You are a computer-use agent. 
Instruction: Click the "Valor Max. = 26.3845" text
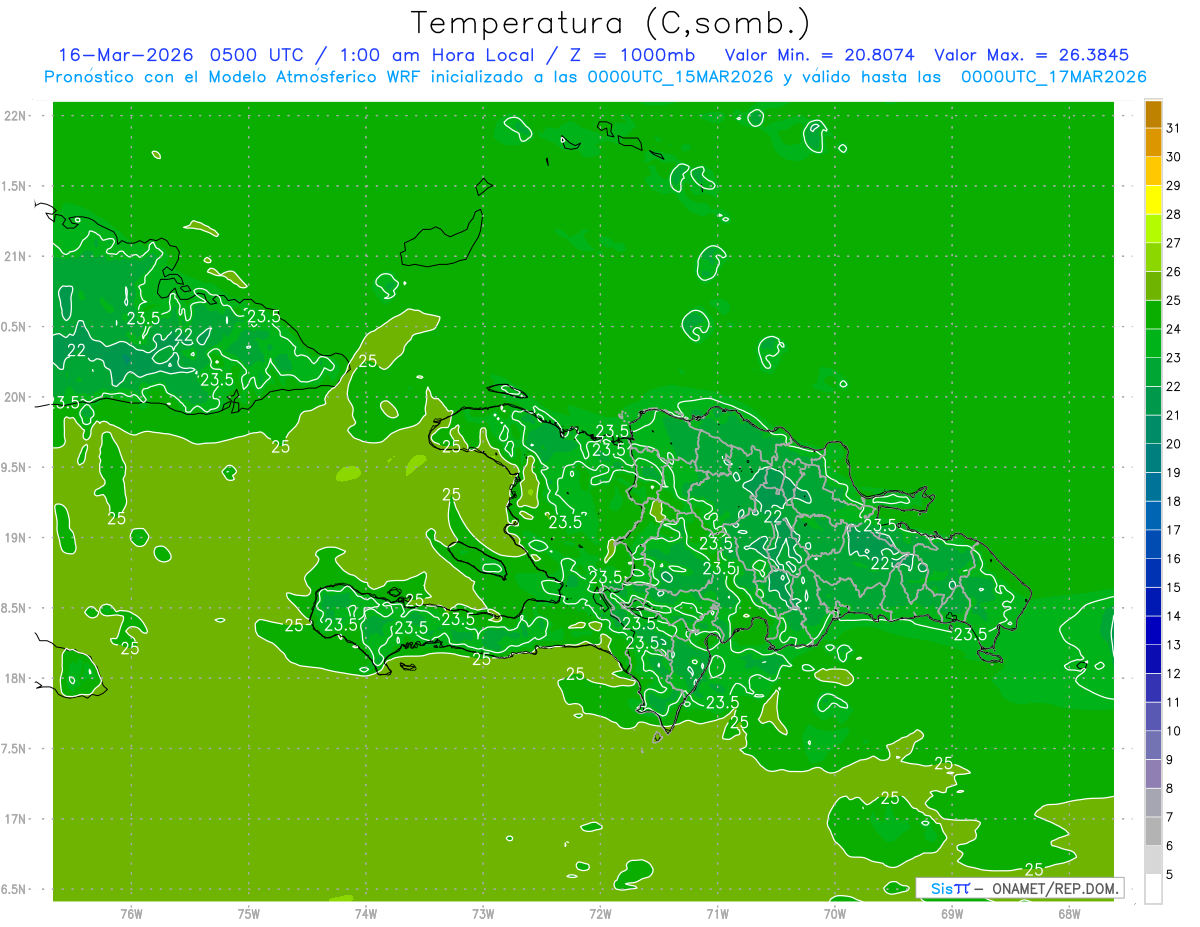click(x=1030, y=55)
